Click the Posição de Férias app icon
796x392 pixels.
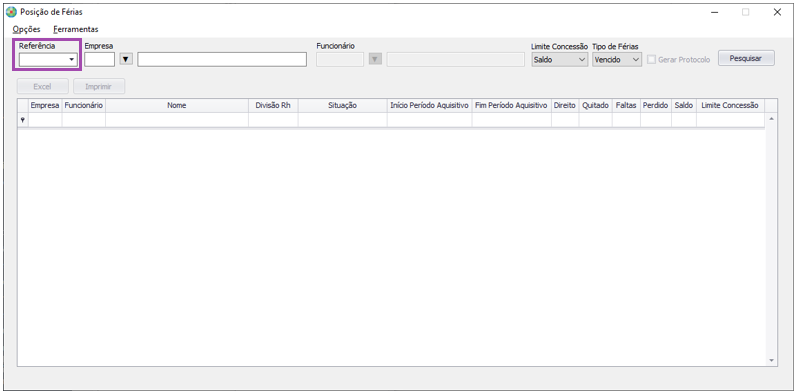(x=11, y=12)
